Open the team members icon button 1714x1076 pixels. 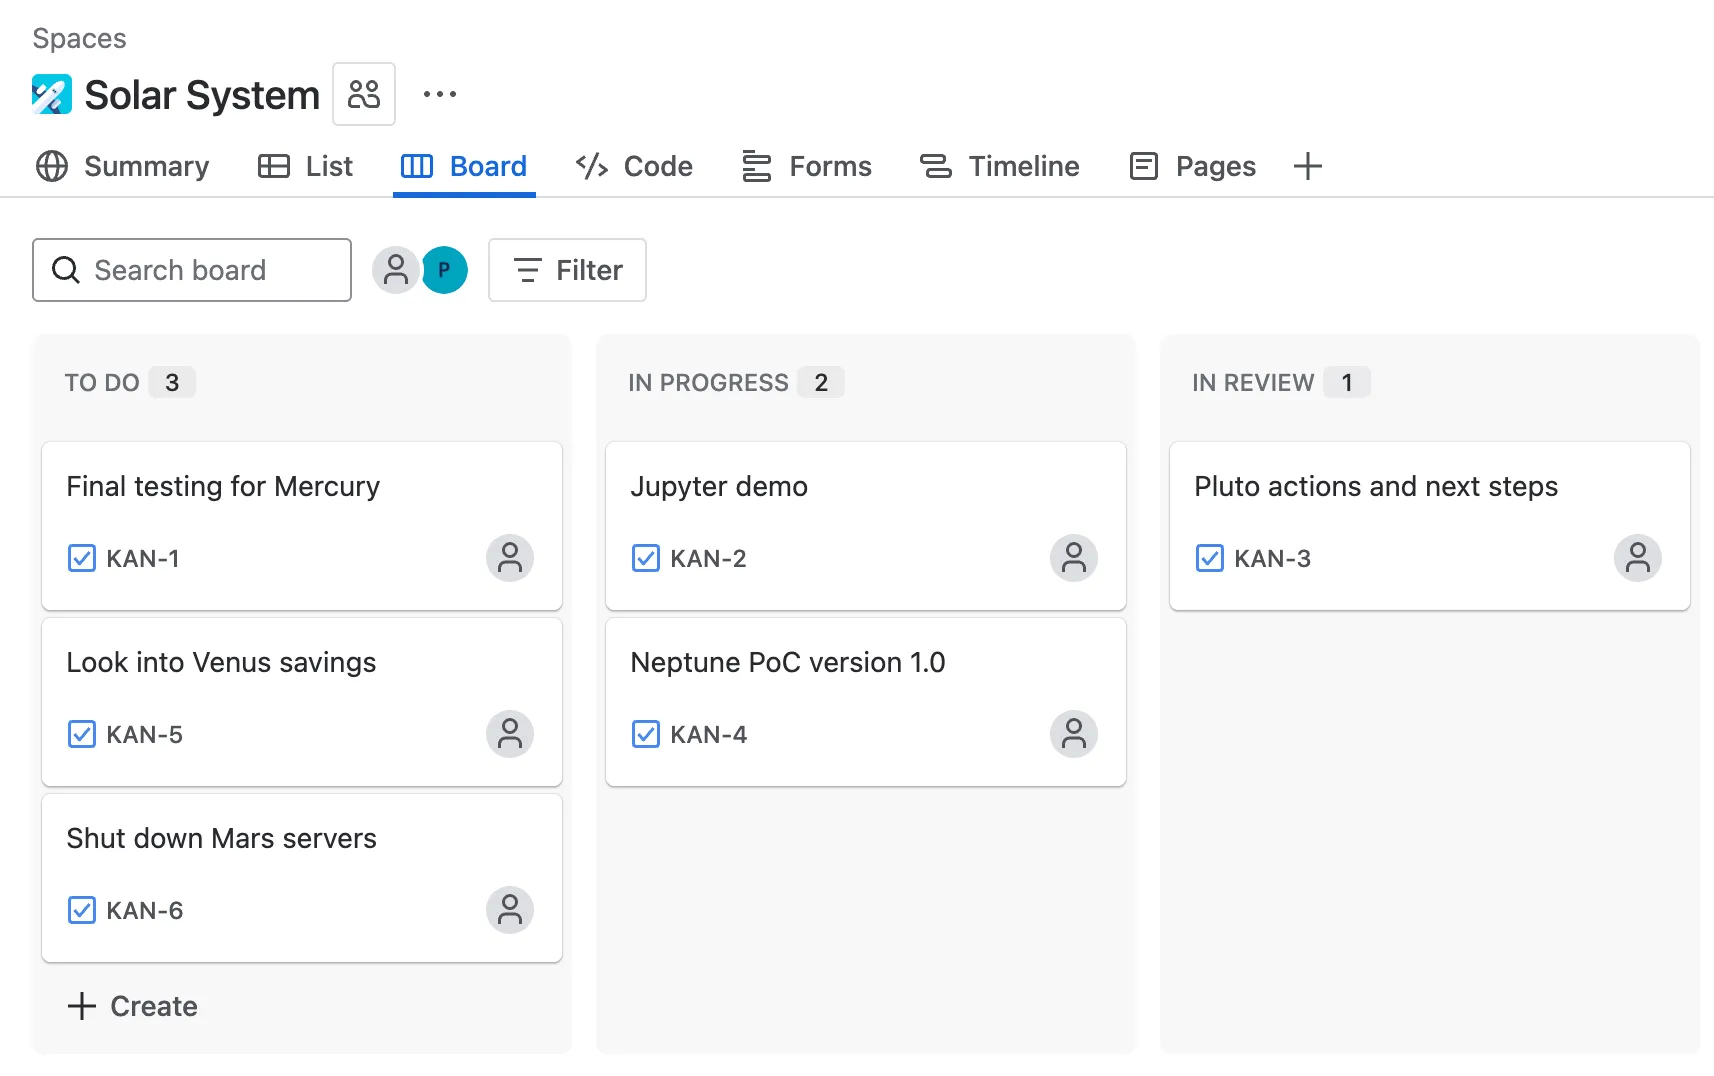[x=364, y=95]
